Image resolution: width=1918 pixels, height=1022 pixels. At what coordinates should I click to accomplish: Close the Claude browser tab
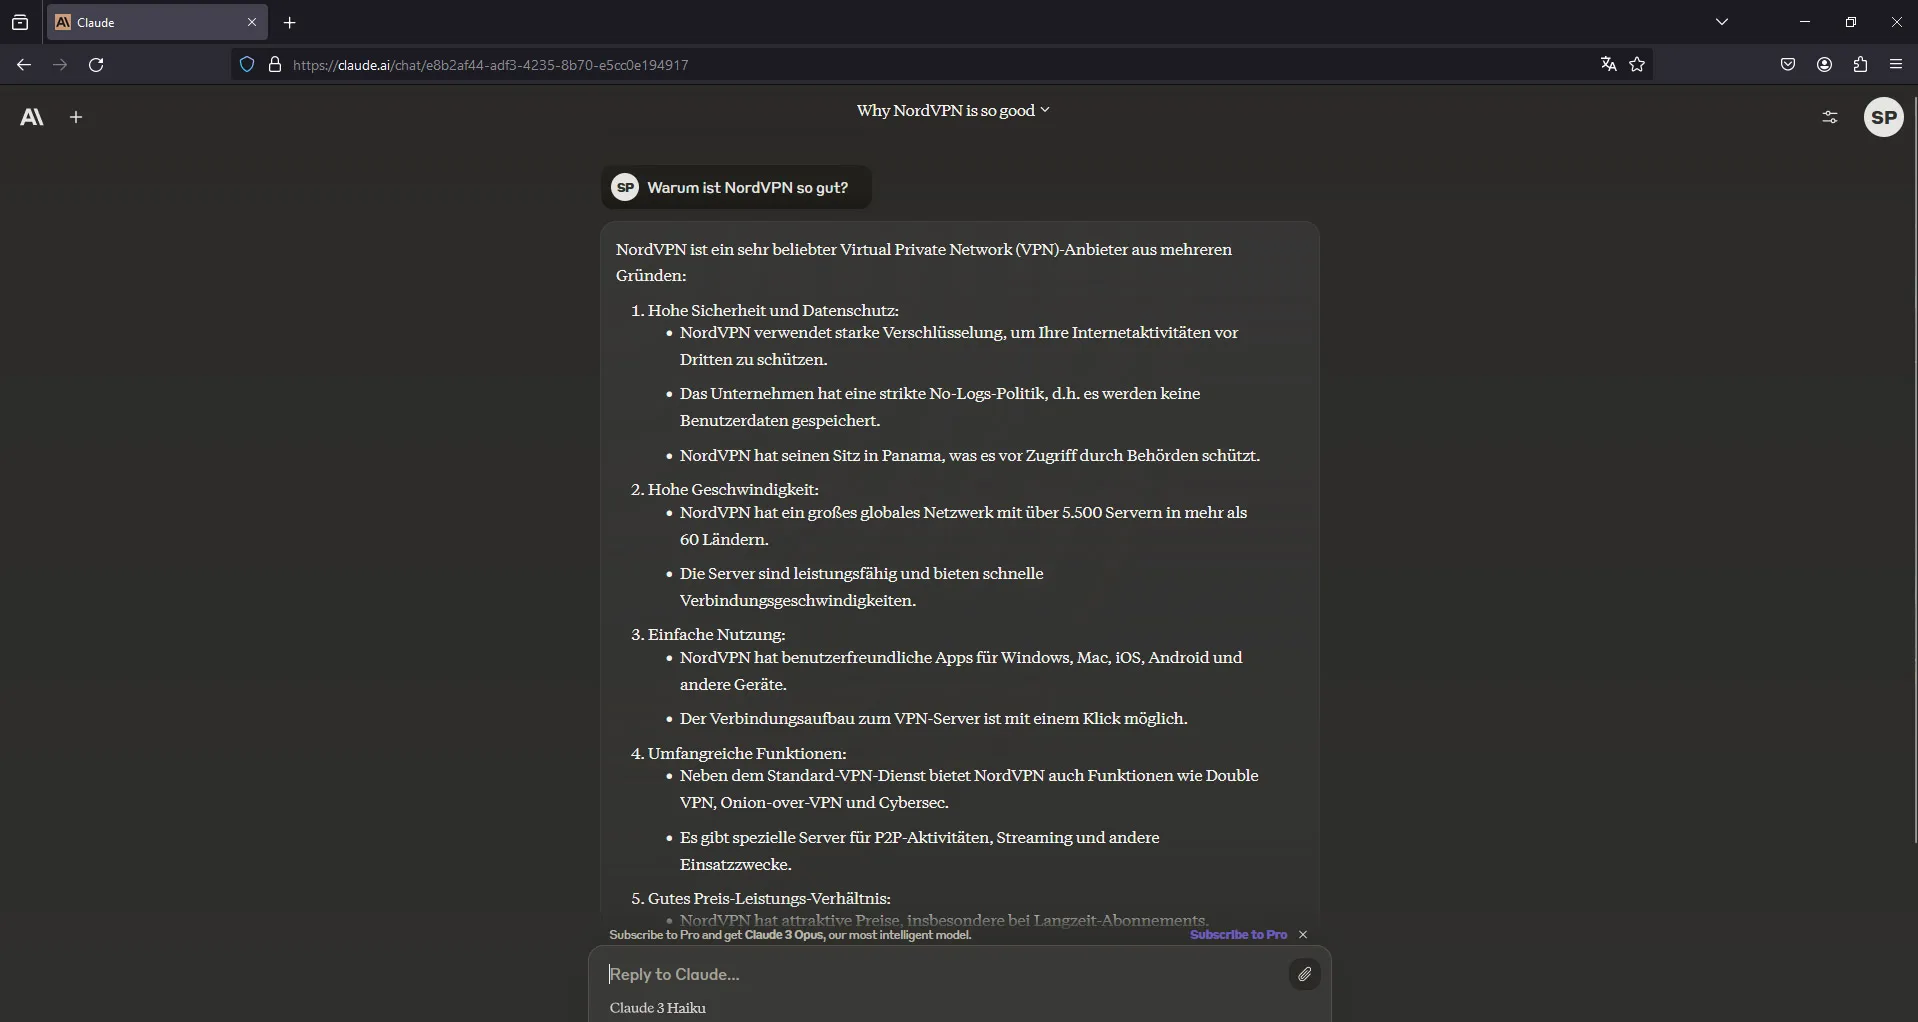coord(252,22)
